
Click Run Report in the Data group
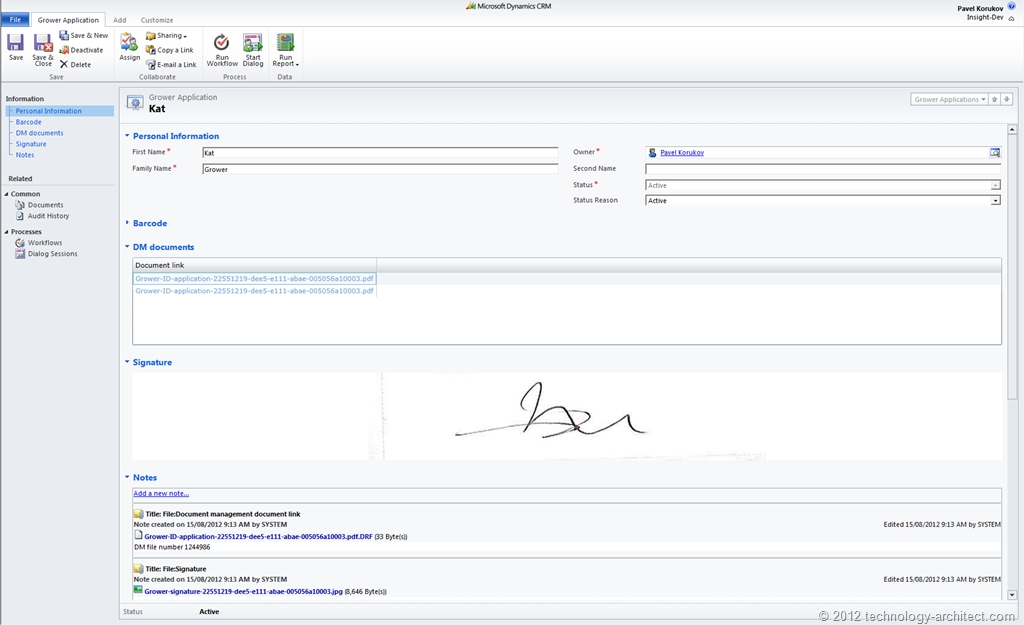[285, 49]
